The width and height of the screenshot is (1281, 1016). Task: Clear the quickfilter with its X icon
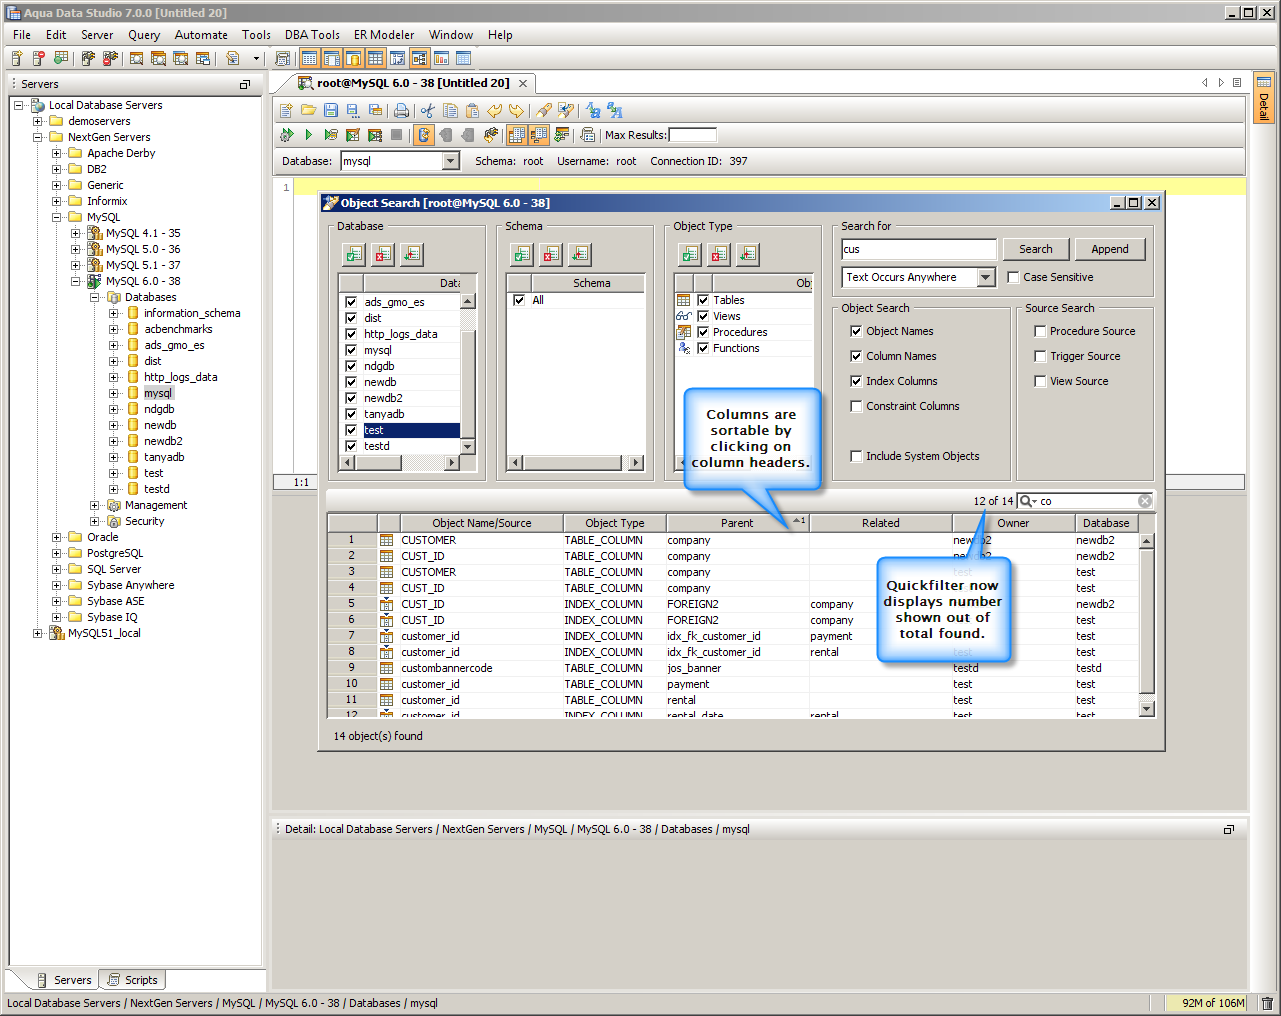(1145, 501)
